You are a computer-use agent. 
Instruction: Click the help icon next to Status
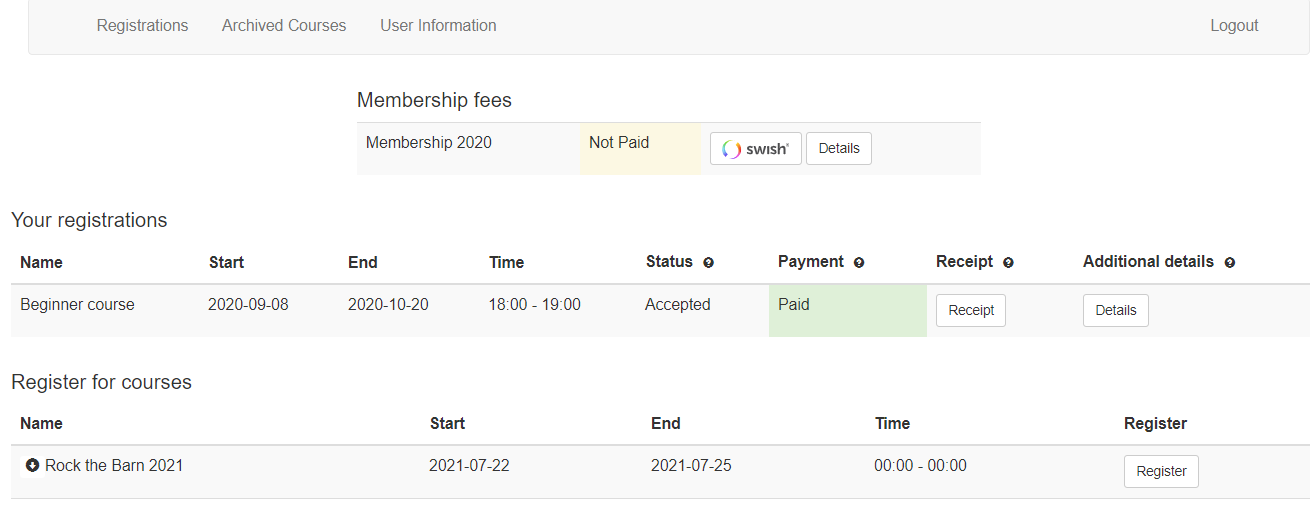tap(708, 262)
